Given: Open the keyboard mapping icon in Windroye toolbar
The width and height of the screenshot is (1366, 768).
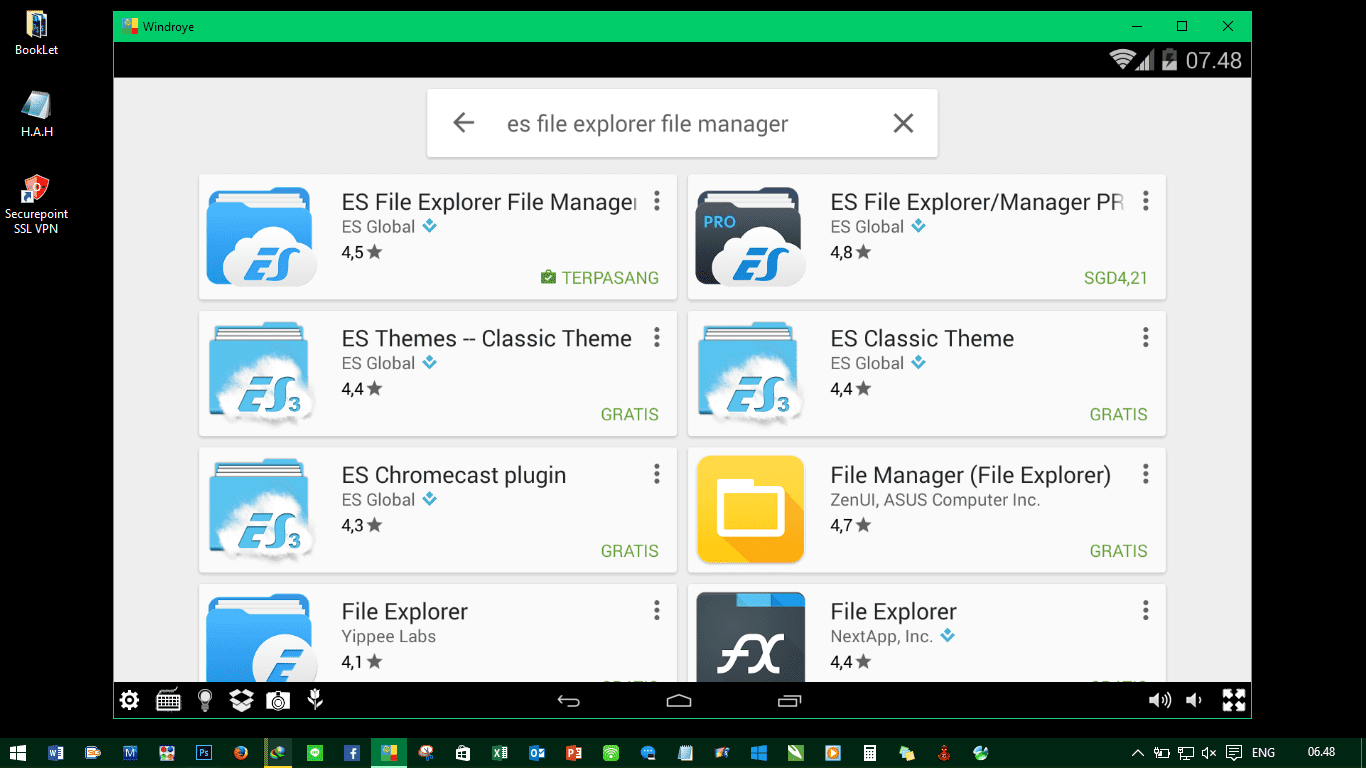Looking at the screenshot, I should click(168, 700).
